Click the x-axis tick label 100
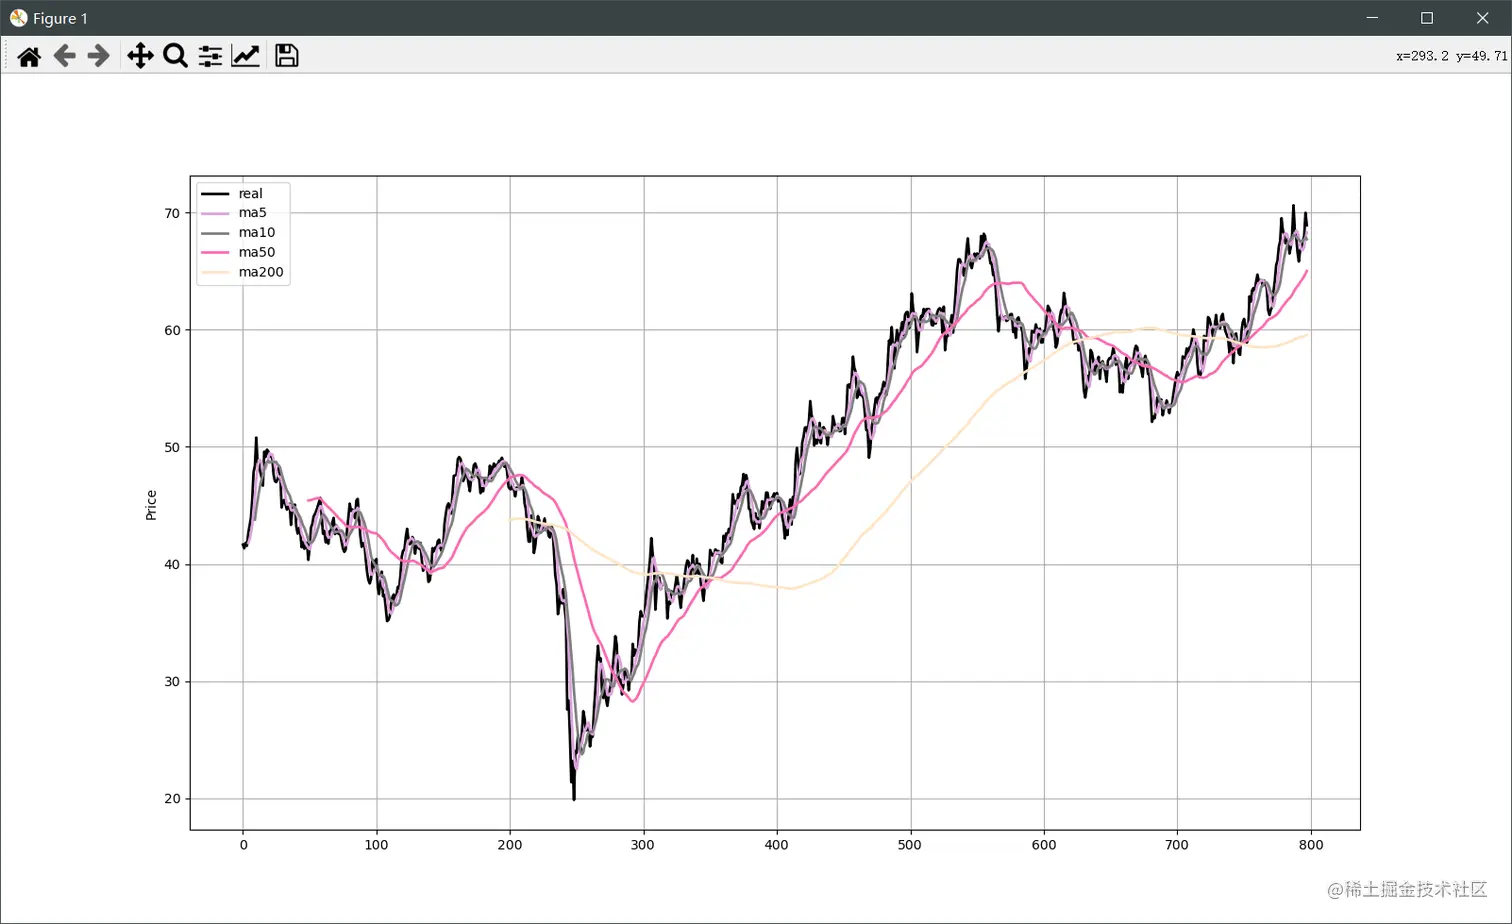The width and height of the screenshot is (1512, 924). click(376, 845)
